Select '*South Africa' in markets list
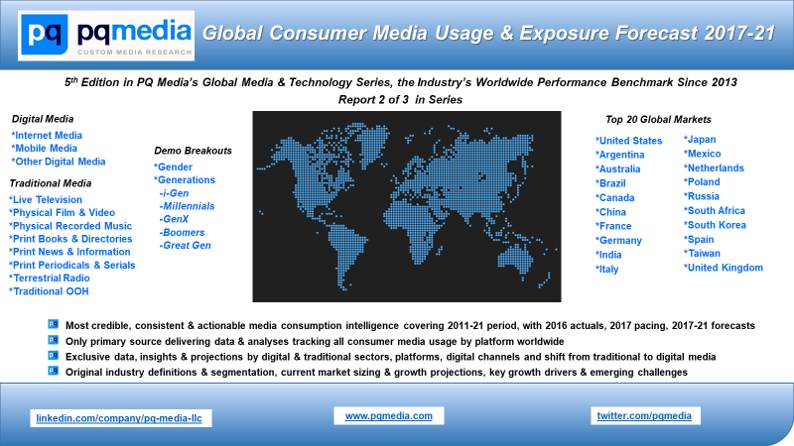The height and width of the screenshot is (446, 794). point(714,211)
